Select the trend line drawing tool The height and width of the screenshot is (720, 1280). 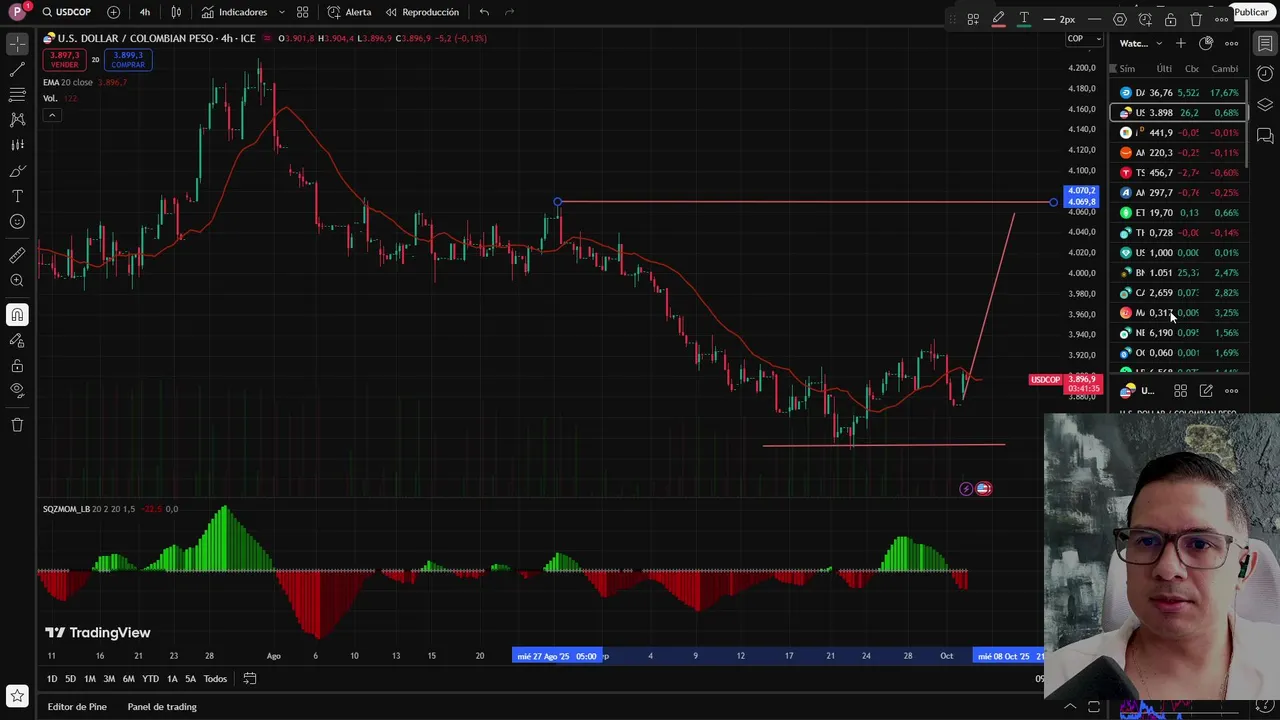click(x=17, y=70)
